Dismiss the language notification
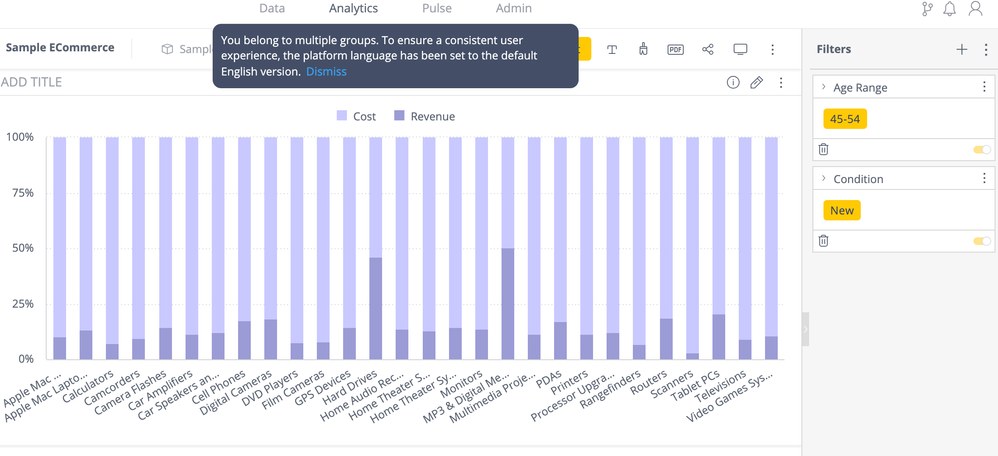Image resolution: width=998 pixels, height=456 pixels. [326, 72]
